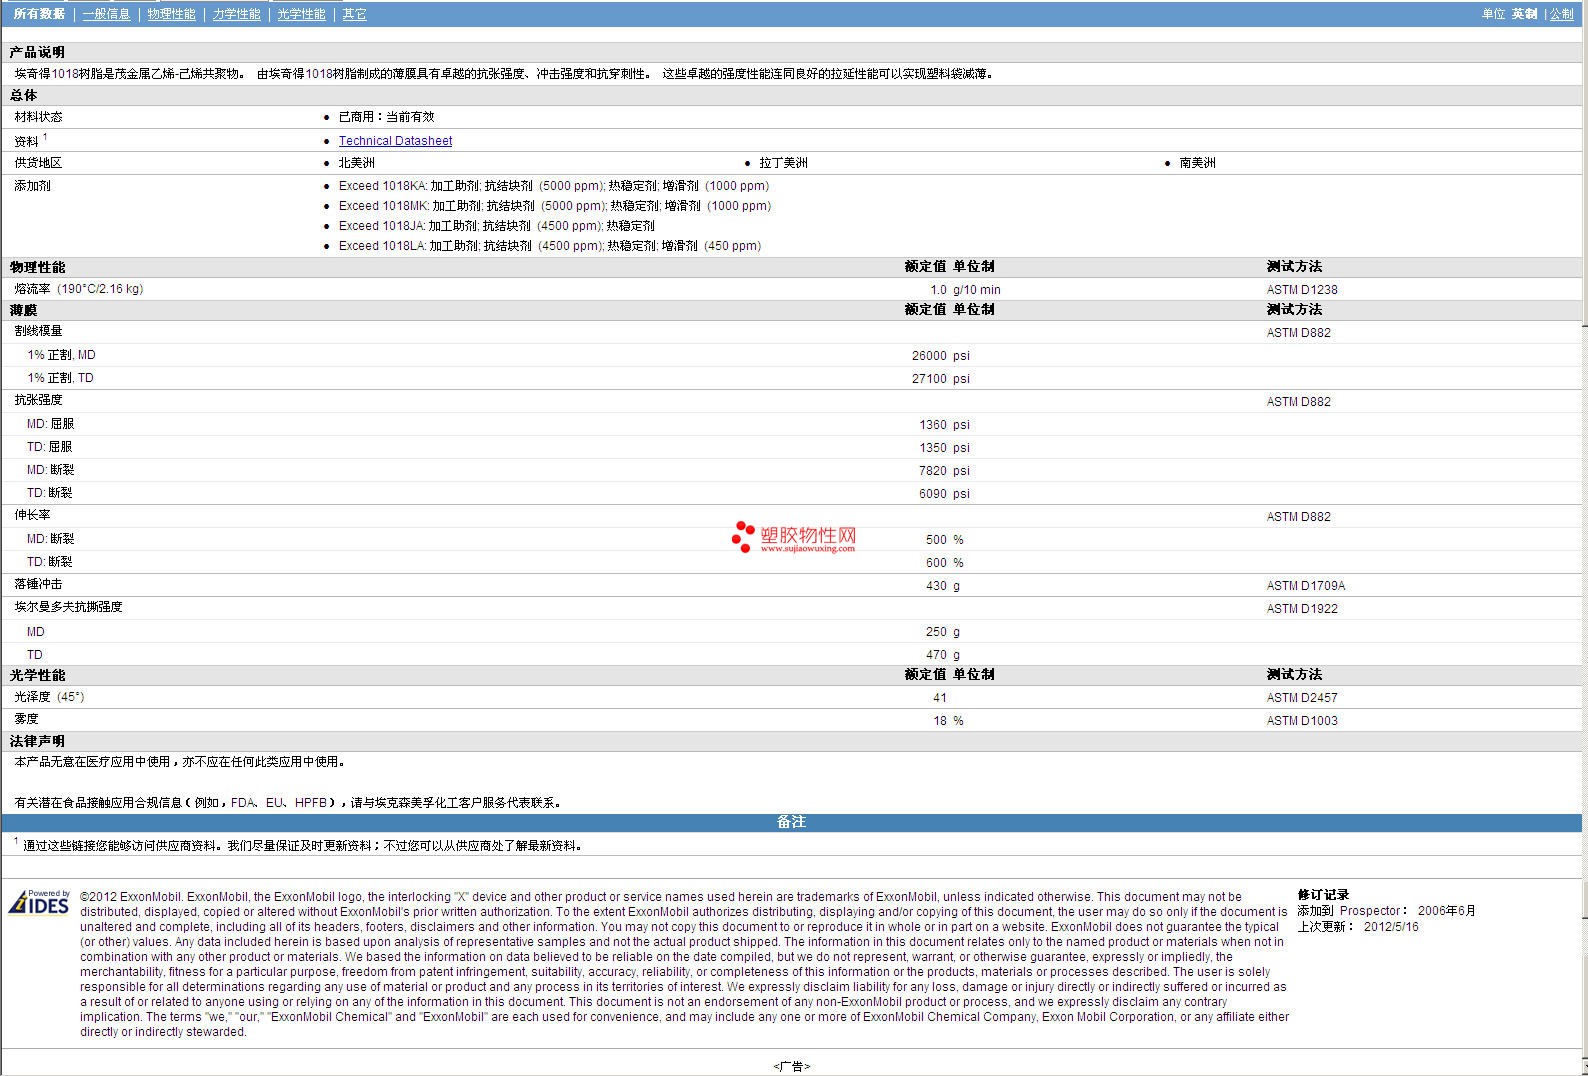
Task: Switch to the 一般信息 tab
Action: click(106, 14)
